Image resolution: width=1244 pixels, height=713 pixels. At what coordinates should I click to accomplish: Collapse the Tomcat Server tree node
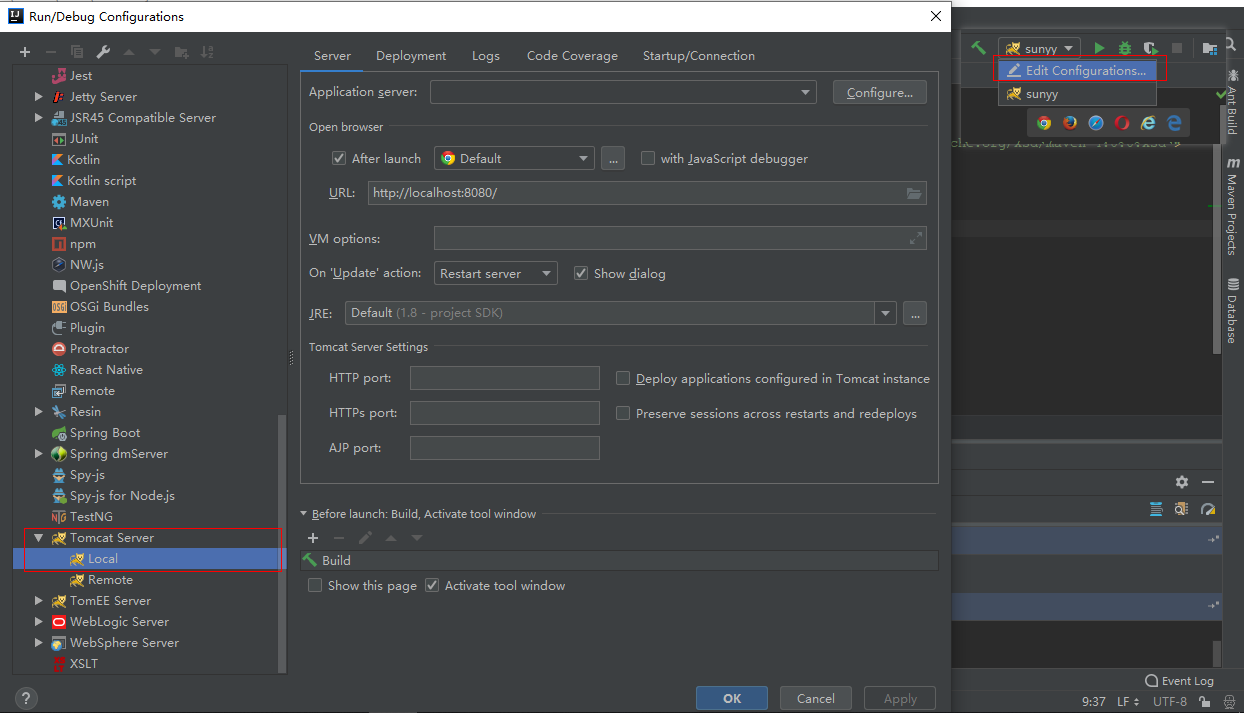pos(39,538)
